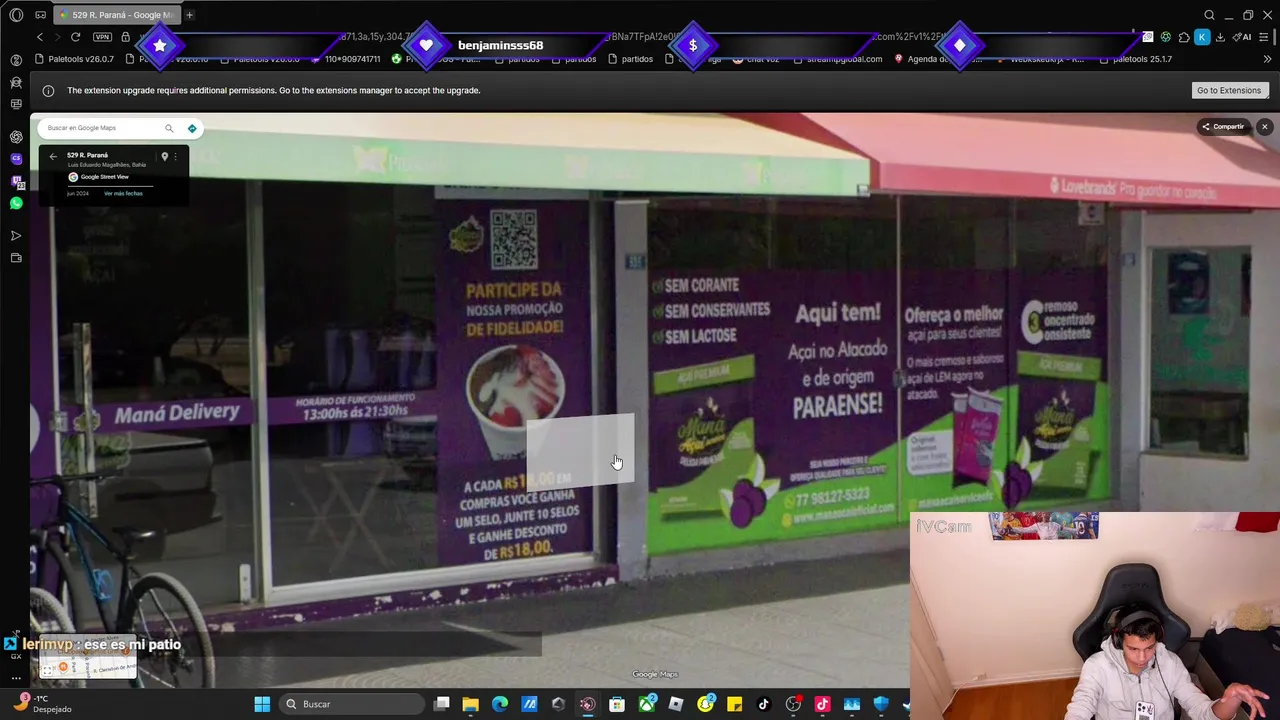This screenshot has width=1280, height=720.
Task: Click the back arrow in Street View card
Action: (53, 156)
